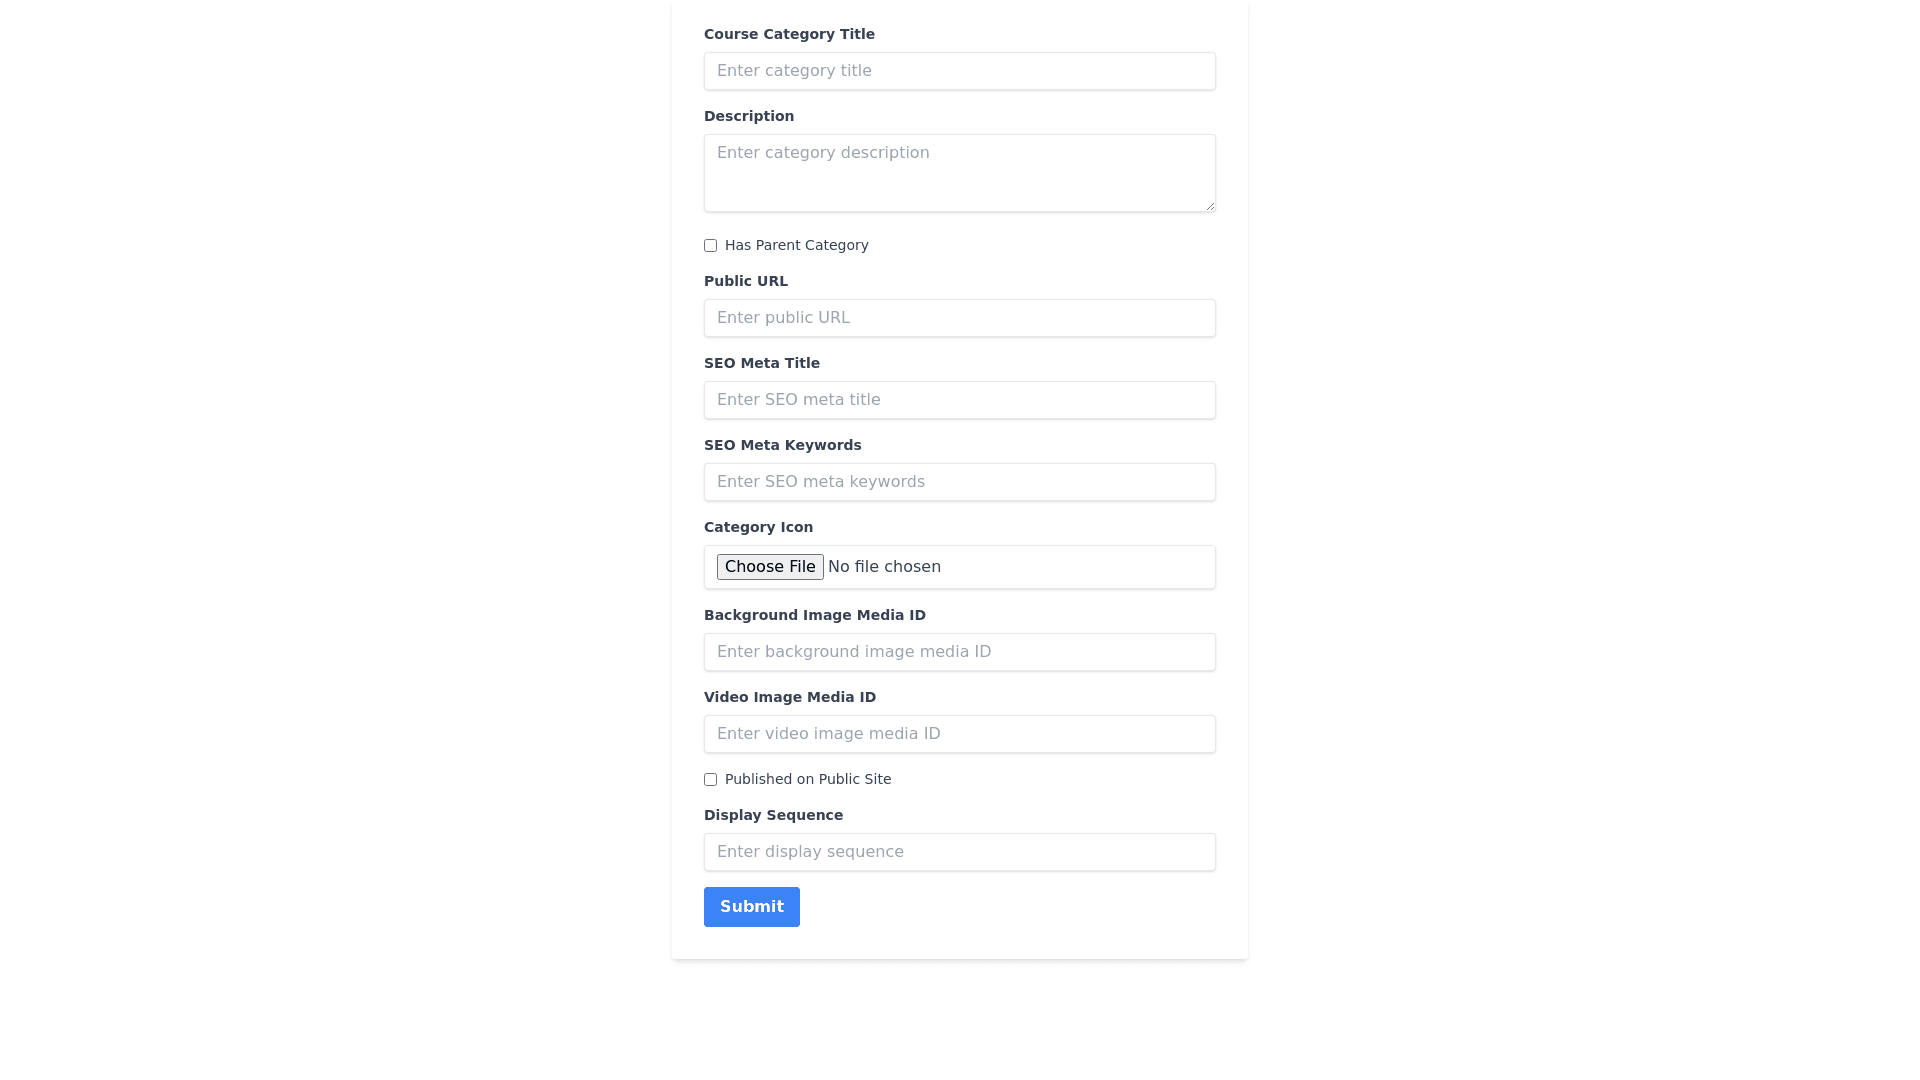Click the 'Category Icon' field label
The image size is (1920, 1080).
coord(758,527)
